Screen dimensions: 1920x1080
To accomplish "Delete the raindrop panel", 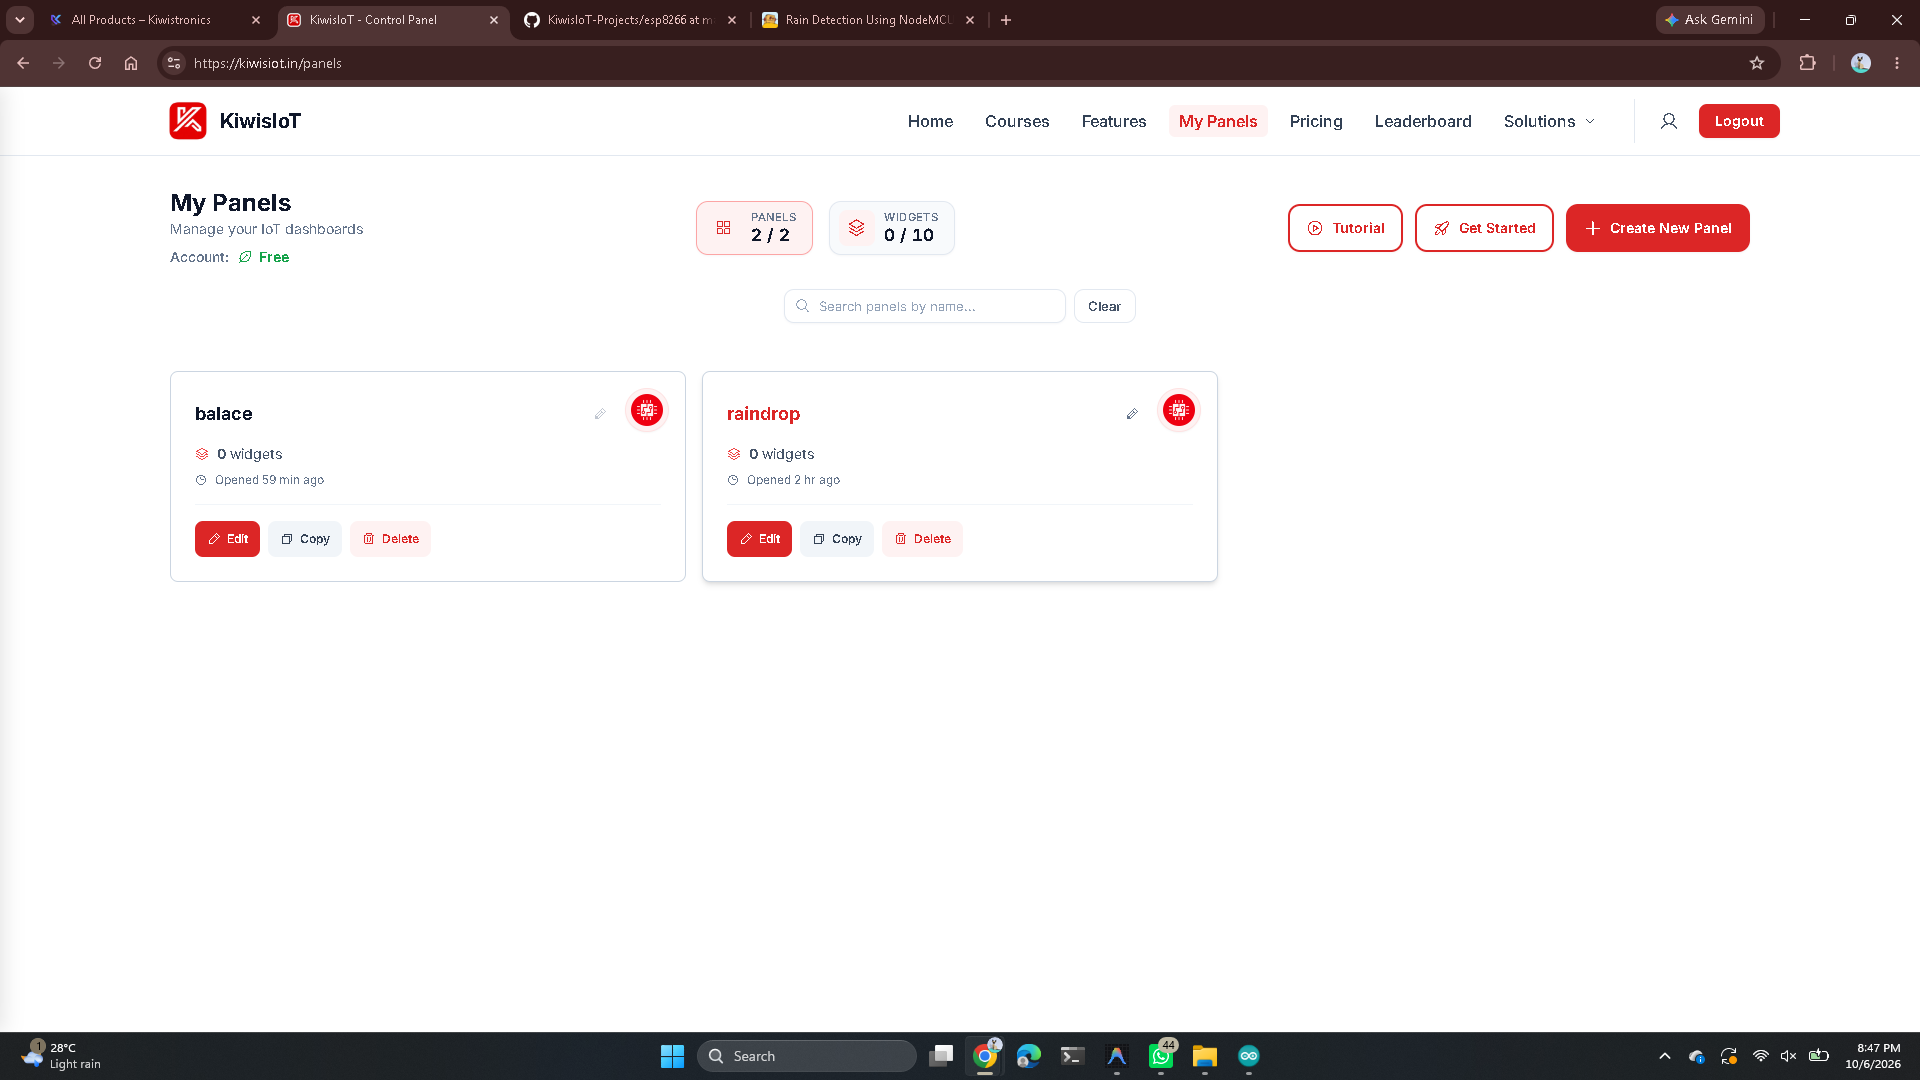I will [922, 539].
